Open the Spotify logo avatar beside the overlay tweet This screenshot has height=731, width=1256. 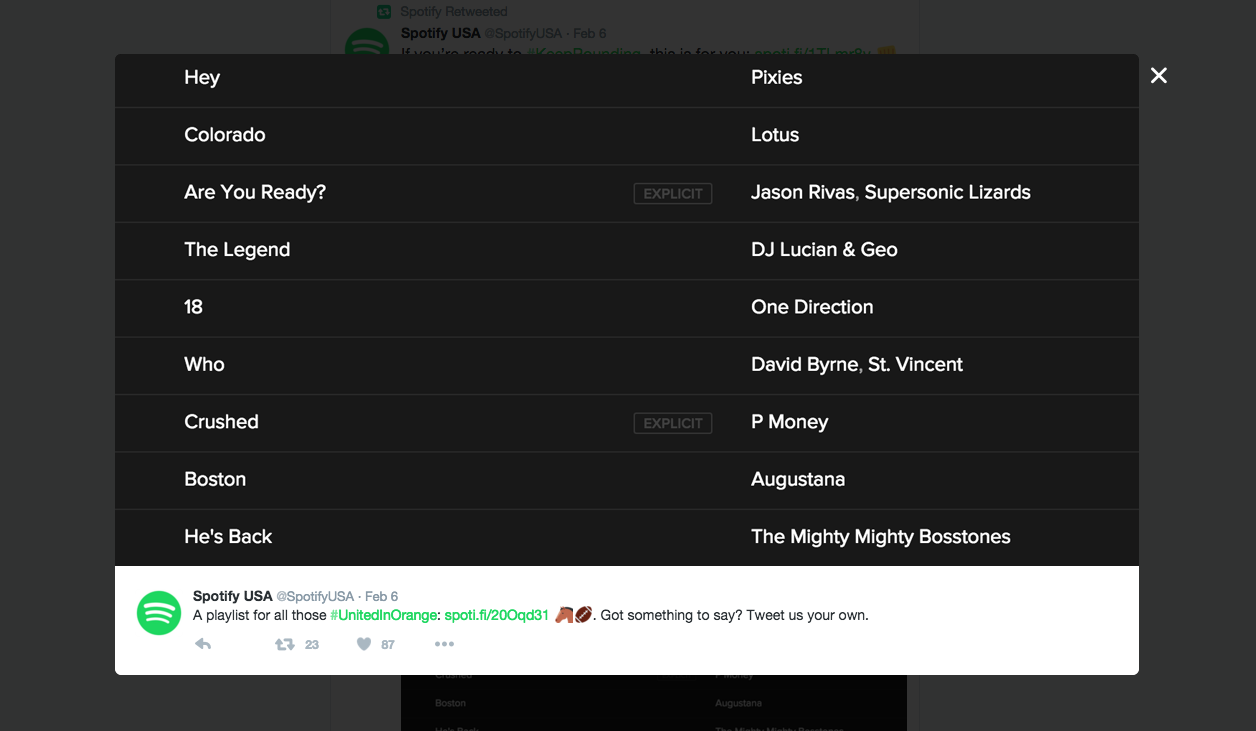pos(159,613)
